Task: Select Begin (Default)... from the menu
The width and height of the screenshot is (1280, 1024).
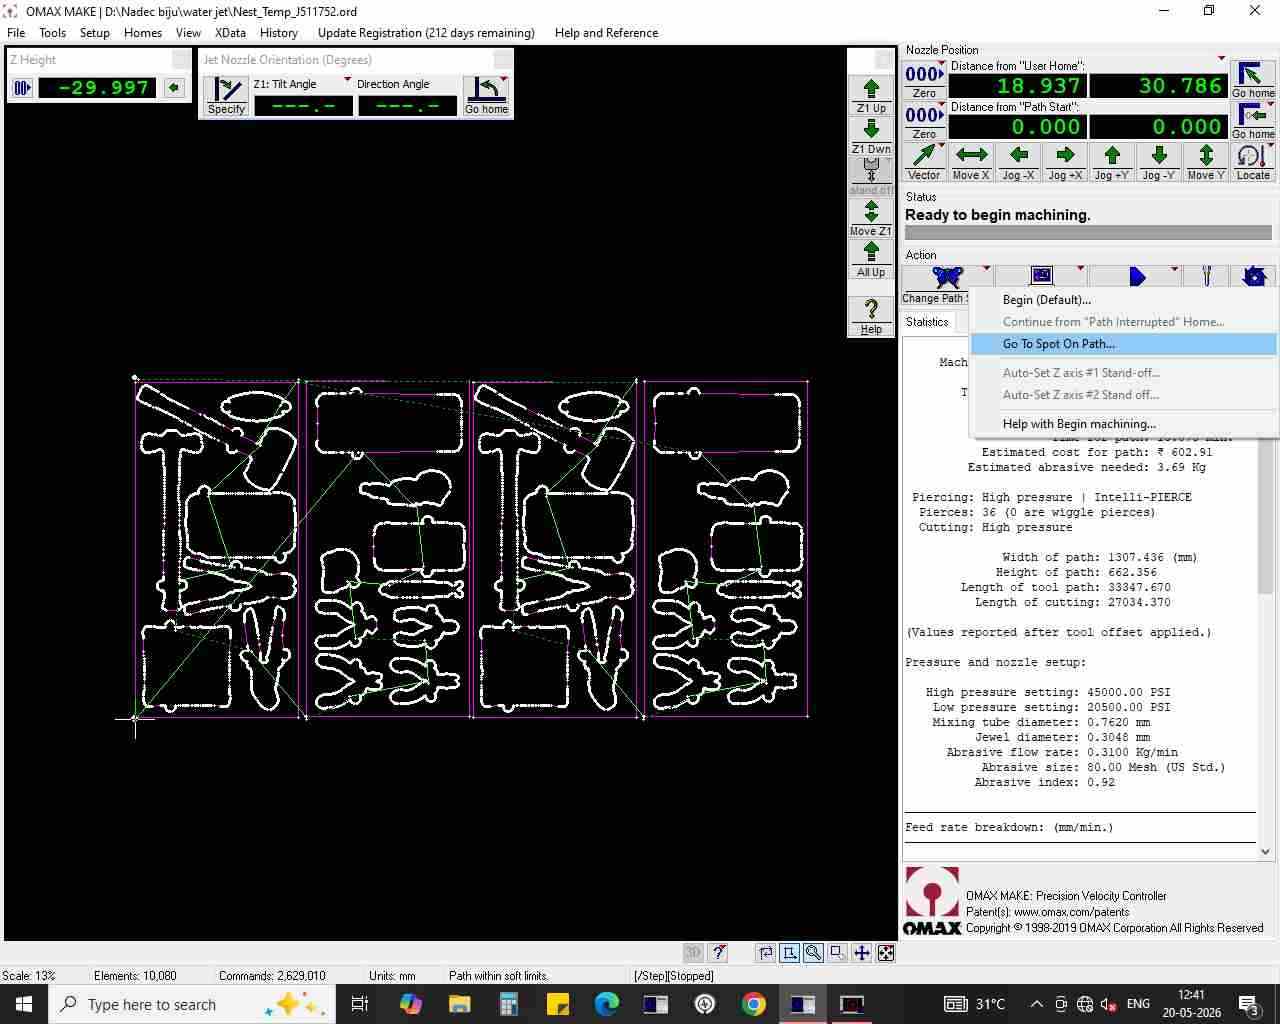Action: 1124,300
